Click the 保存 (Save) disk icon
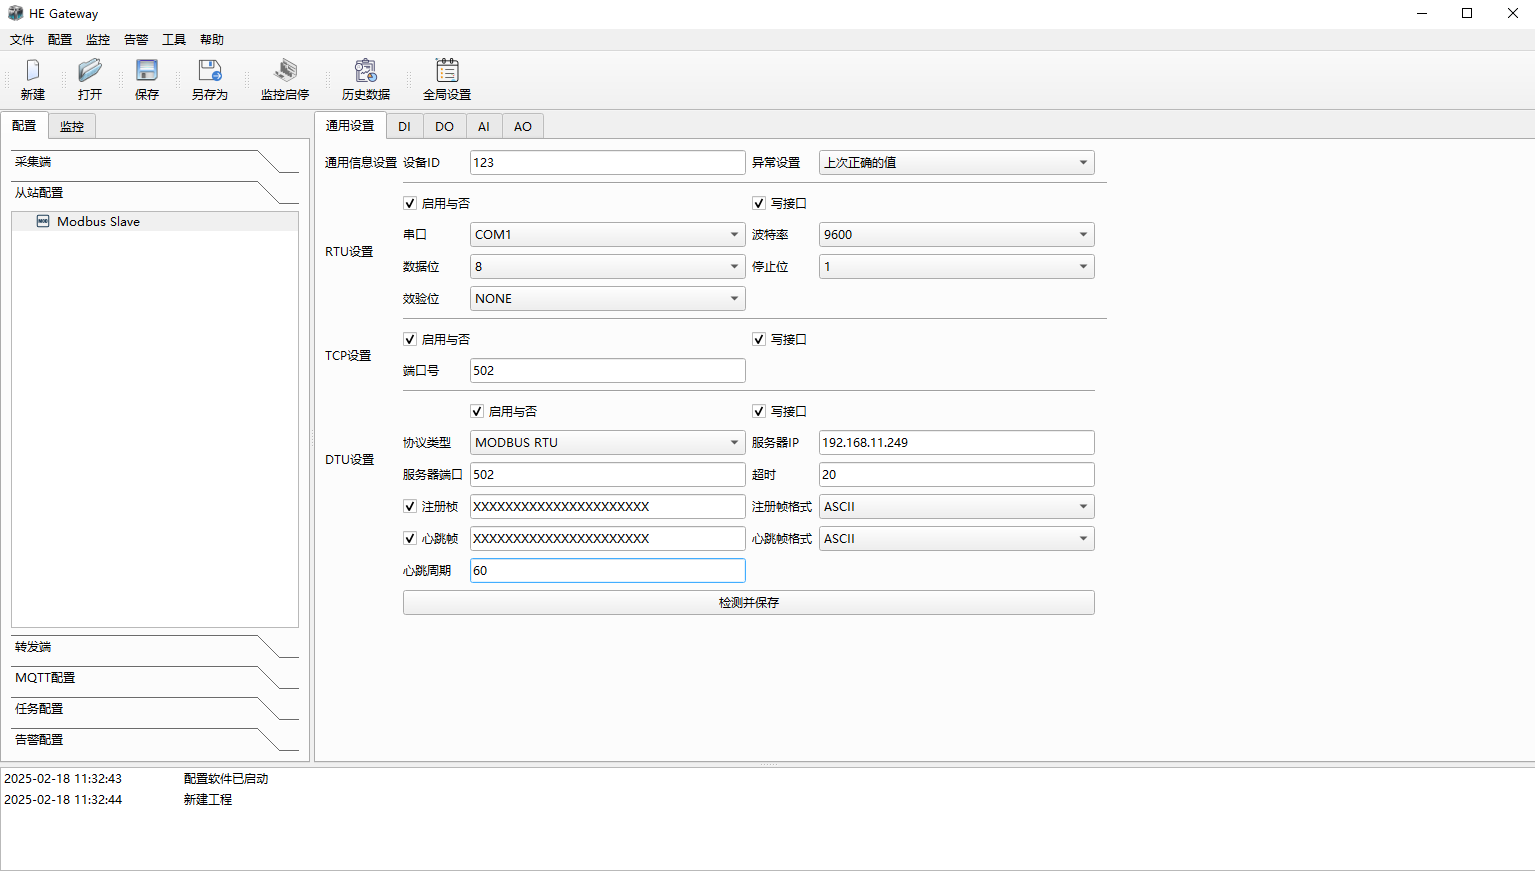Viewport: 1535px width, 871px height. (x=147, y=70)
